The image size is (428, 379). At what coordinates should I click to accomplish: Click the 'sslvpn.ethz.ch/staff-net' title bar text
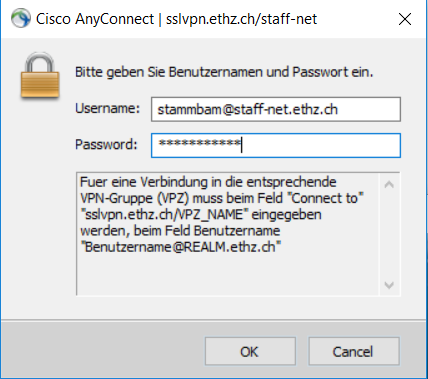[241, 19]
